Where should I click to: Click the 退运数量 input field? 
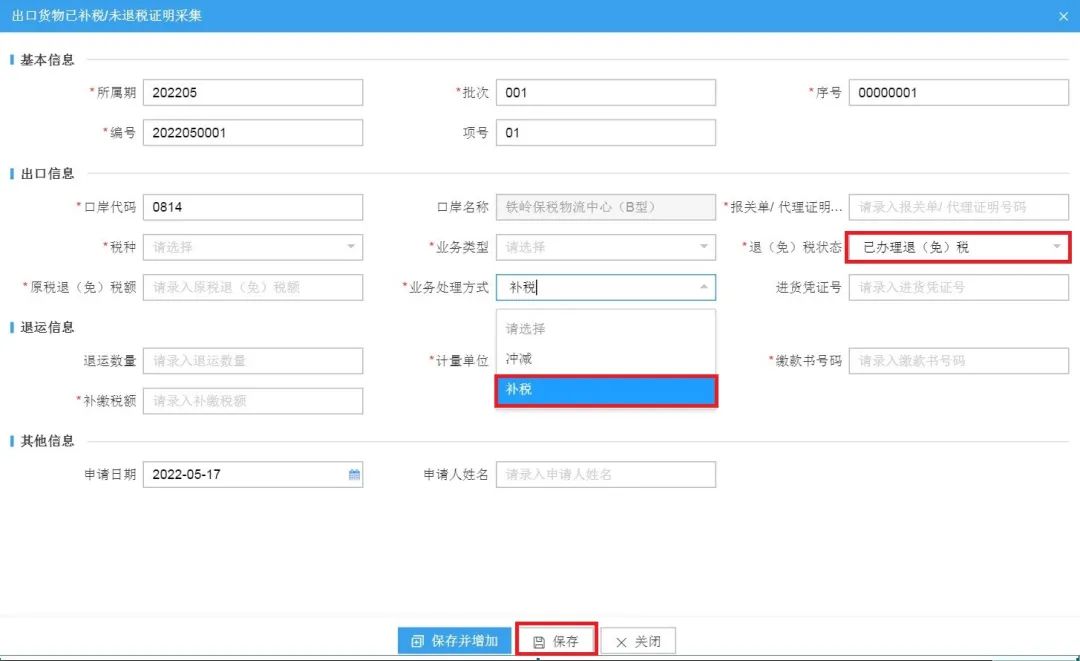click(x=253, y=361)
